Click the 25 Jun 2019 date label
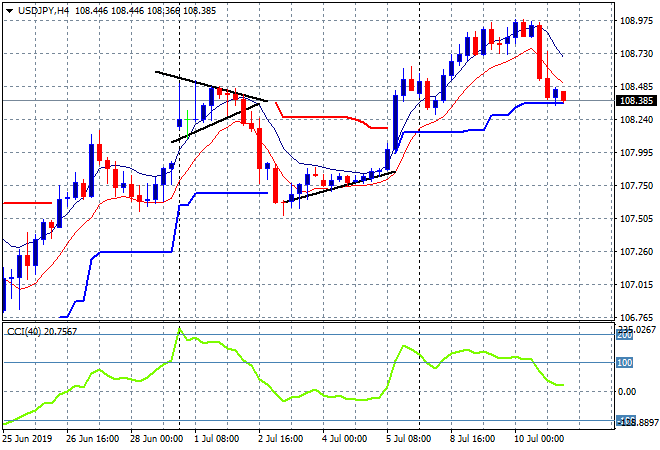 pos(27,439)
